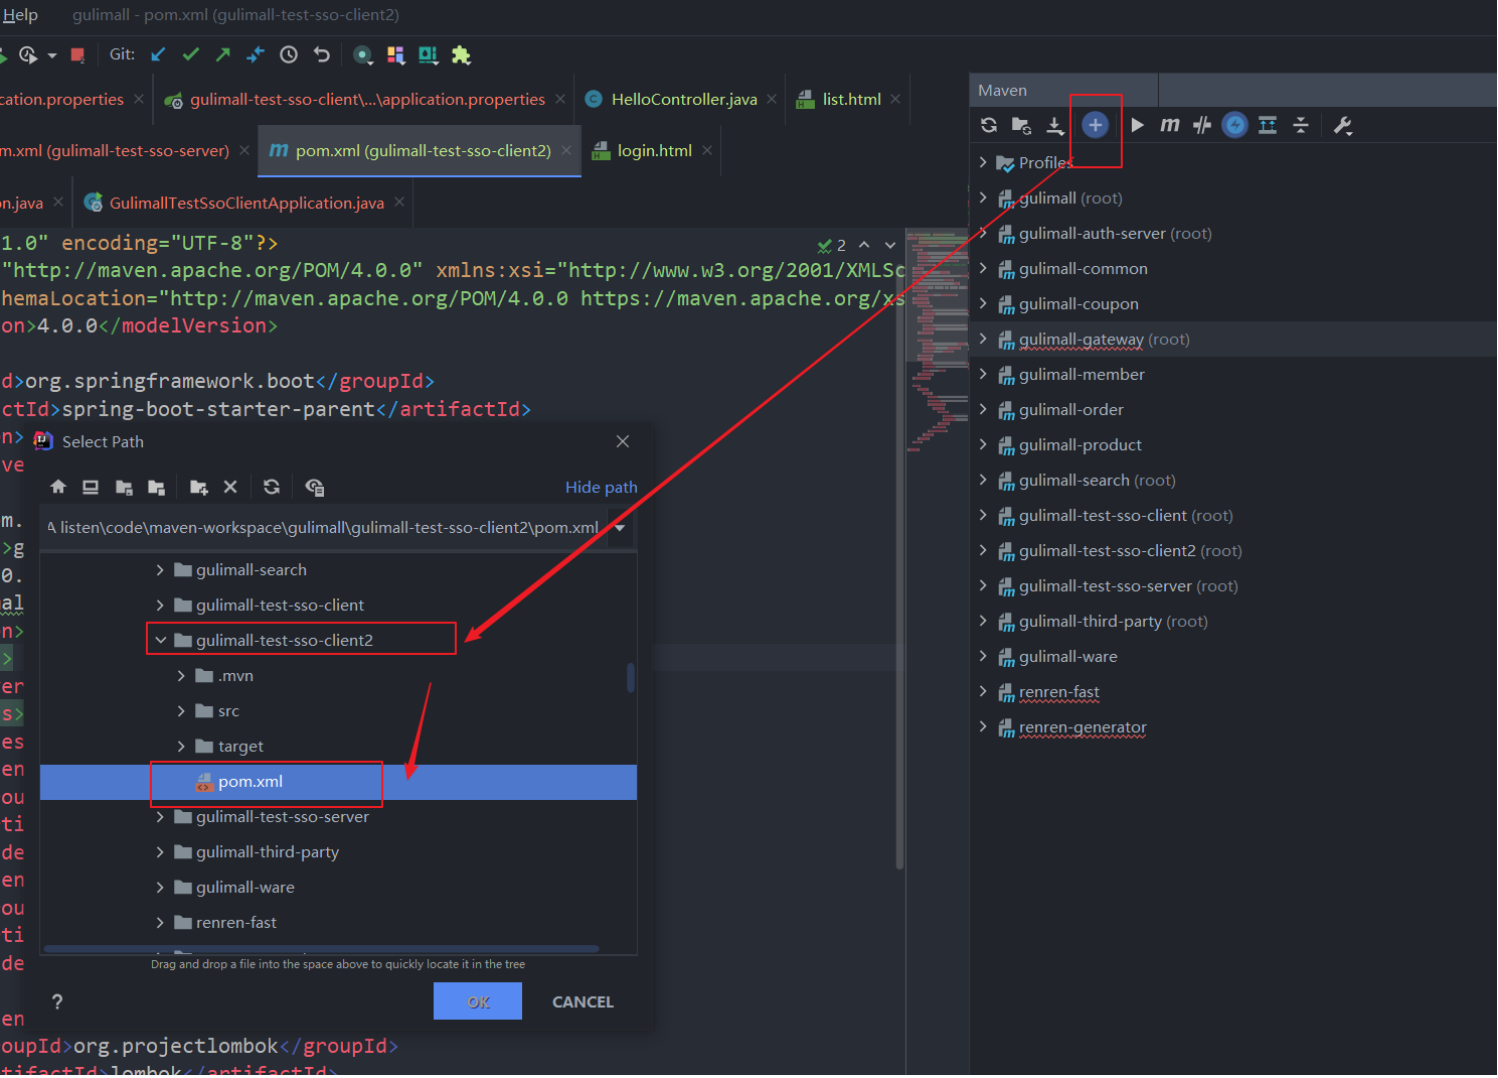The height and width of the screenshot is (1078, 1498).
Task: Click CANCEL button in Select Path dialog
Action: coord(583,1002)
